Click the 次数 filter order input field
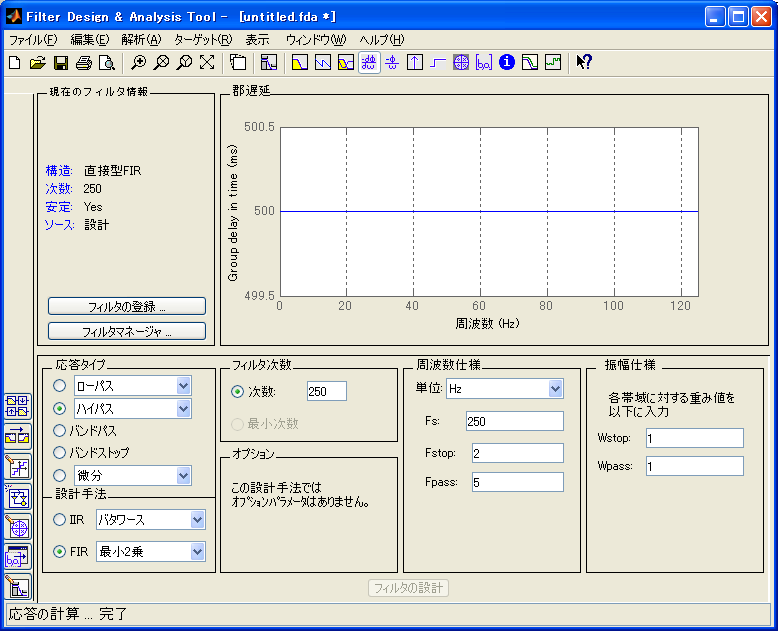Image resolution: width=778 pixels, height=631 pixels. coord(326,391)
